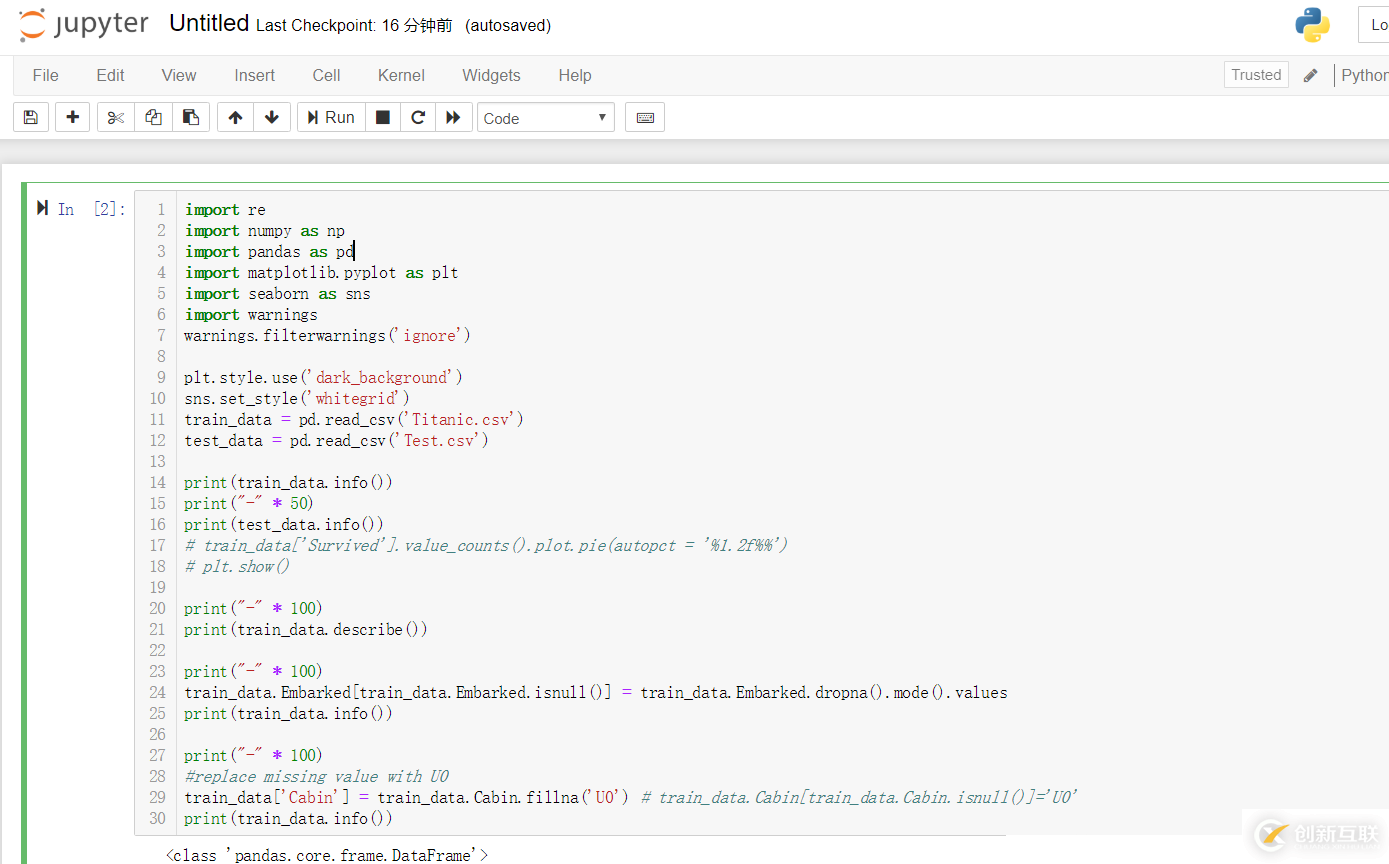The width and height of the screenshot is (1389, 864).
Task: Run this cell via In prompt icon
Action: point(42,208)
